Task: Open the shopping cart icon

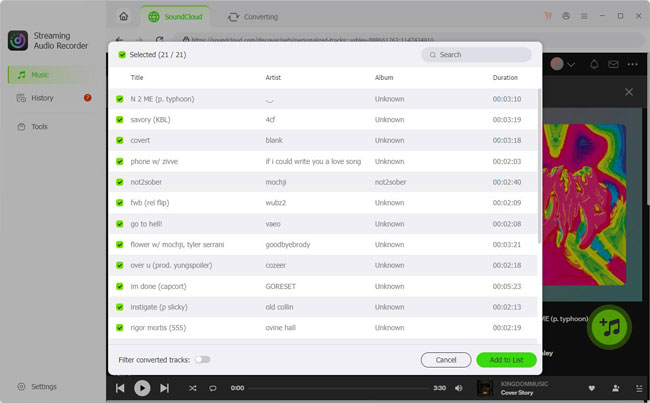Action: tap(548, 16)
